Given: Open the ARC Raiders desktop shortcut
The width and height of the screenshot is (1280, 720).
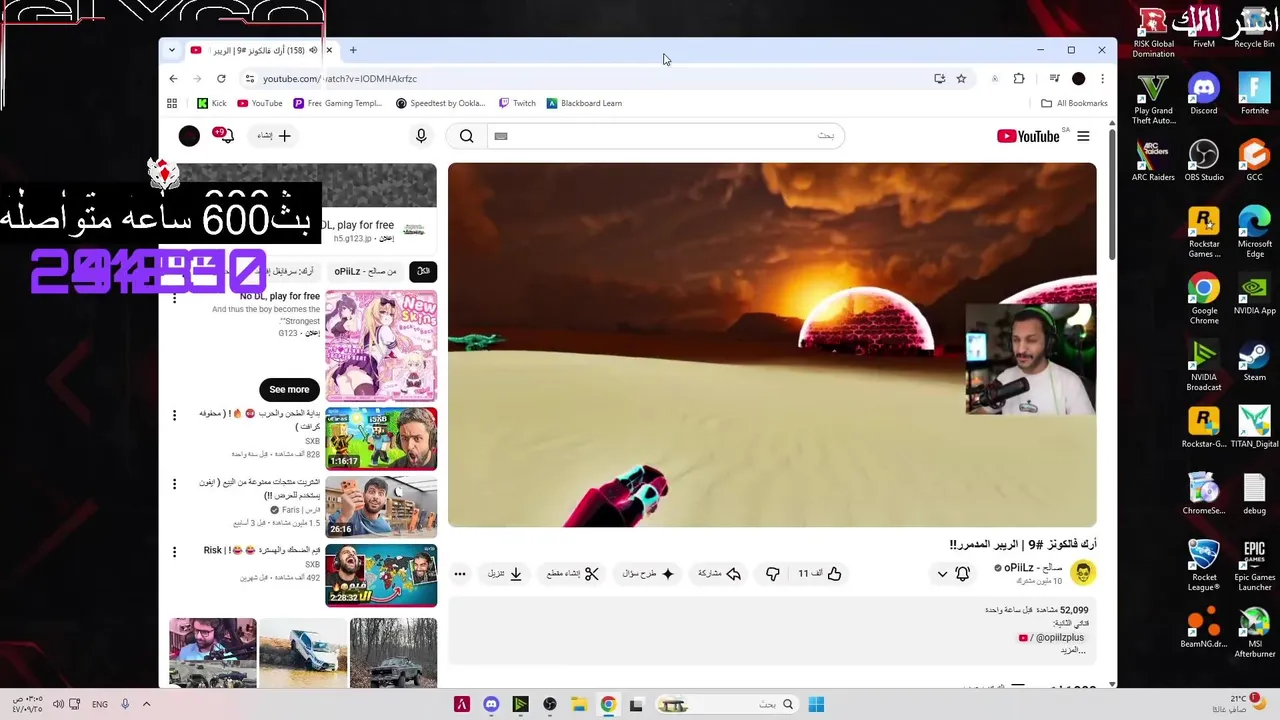Looking at the screenshot, I should [x=1153, y=161].
